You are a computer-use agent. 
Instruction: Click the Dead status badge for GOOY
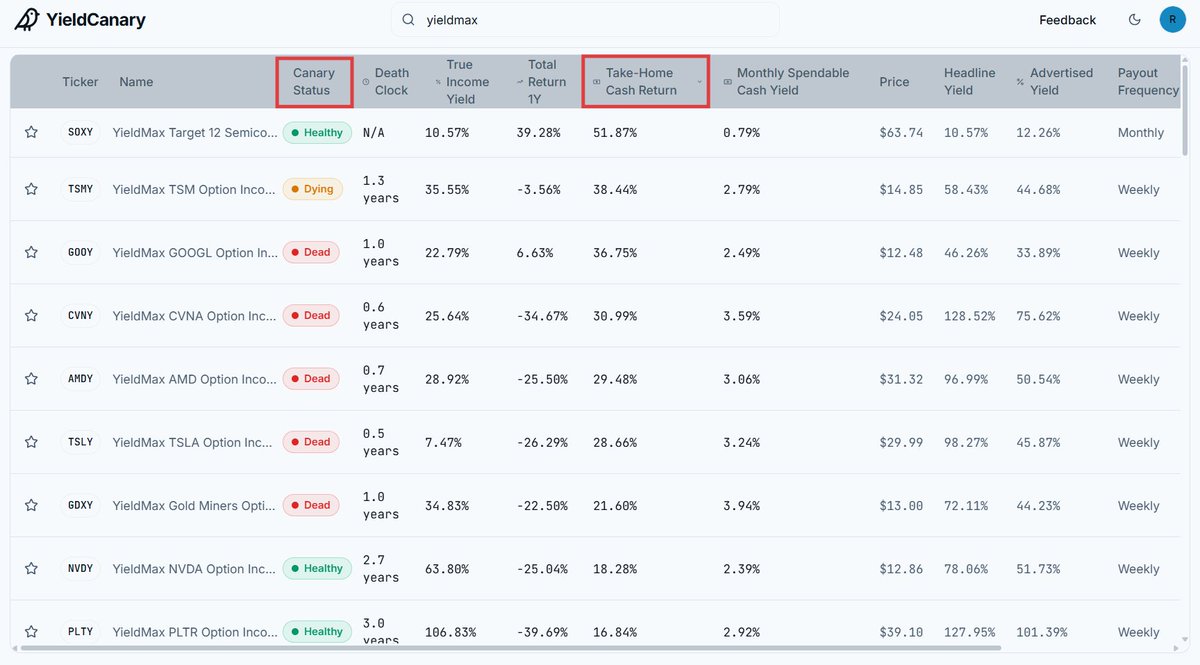pyautogui.click(x=311, y=252)
